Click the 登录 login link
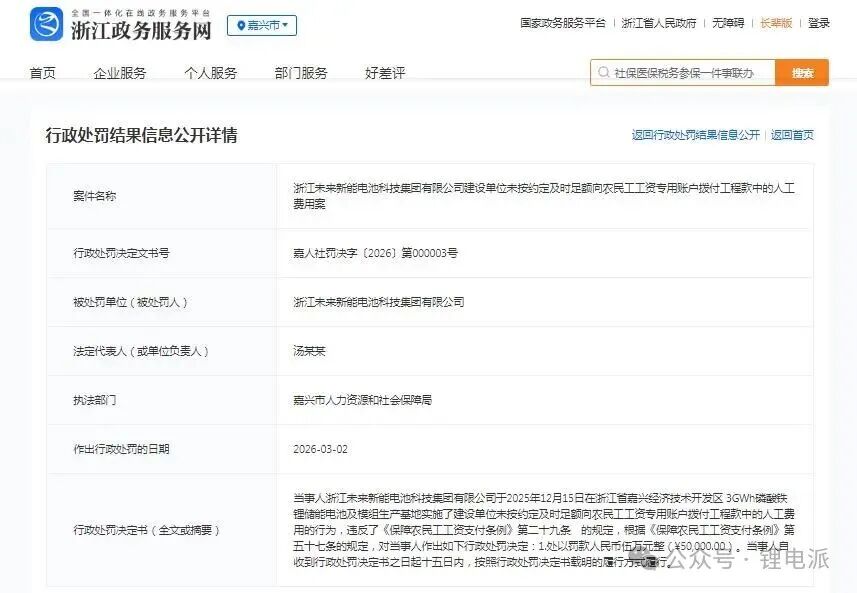The width and height of the screenshot is (857, 593). coord(819,23)
